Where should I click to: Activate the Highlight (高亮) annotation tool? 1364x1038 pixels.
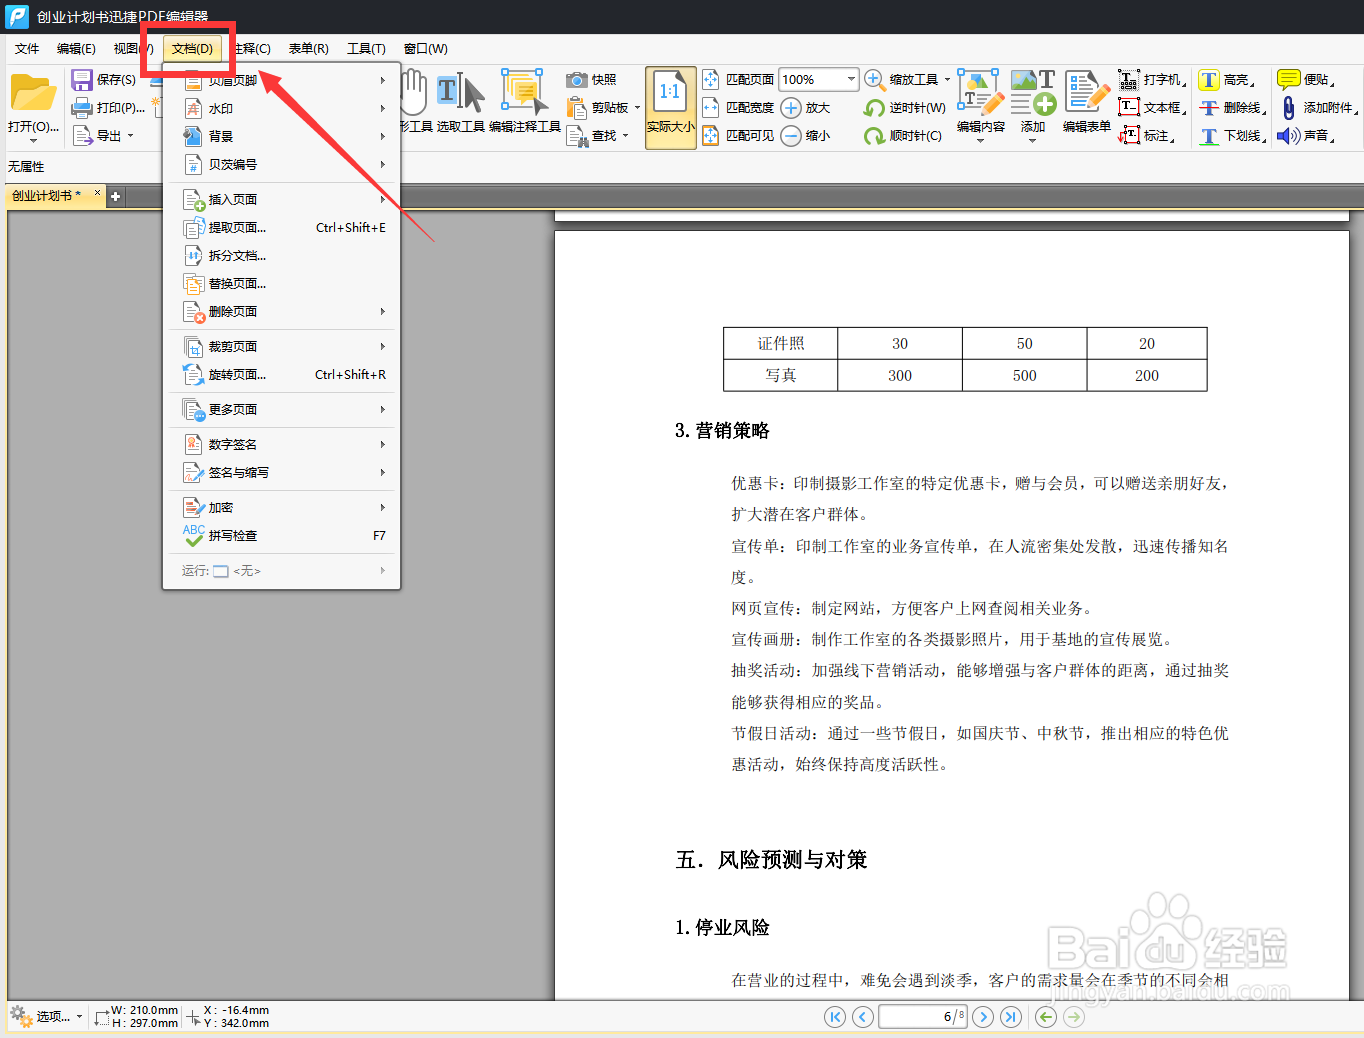(x=1222, y=79)
